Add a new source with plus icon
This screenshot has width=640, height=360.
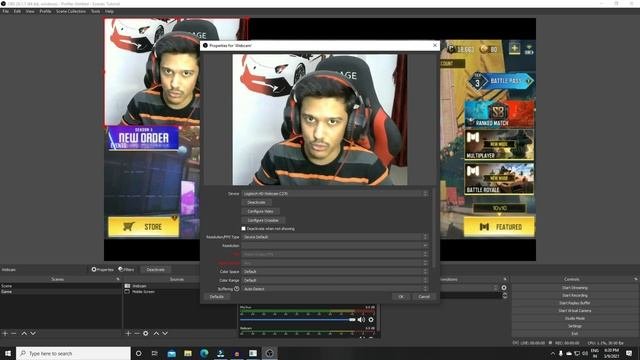(128, 333)
